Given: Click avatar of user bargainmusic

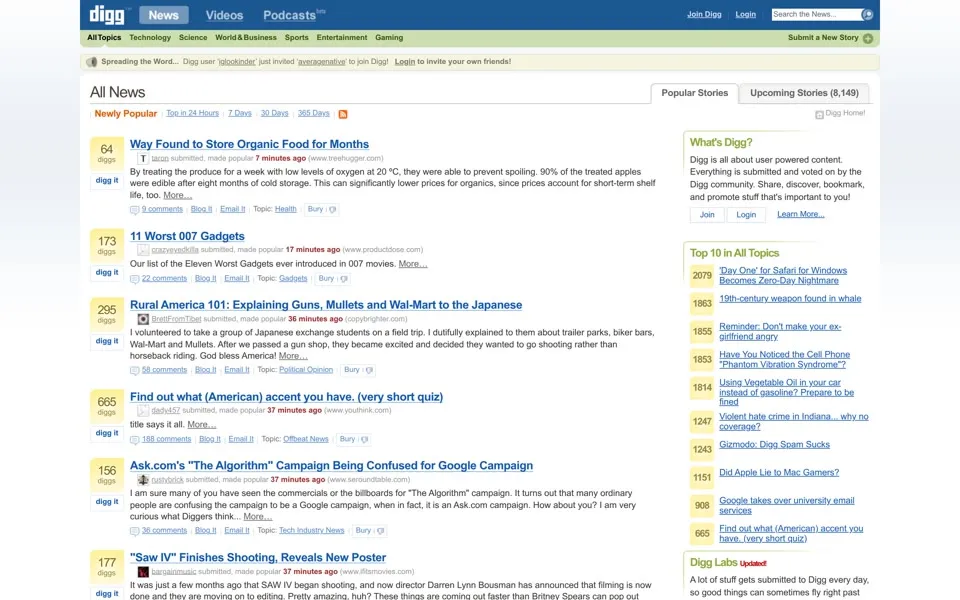Looking at the screenshot, I should tap(143, 572).
